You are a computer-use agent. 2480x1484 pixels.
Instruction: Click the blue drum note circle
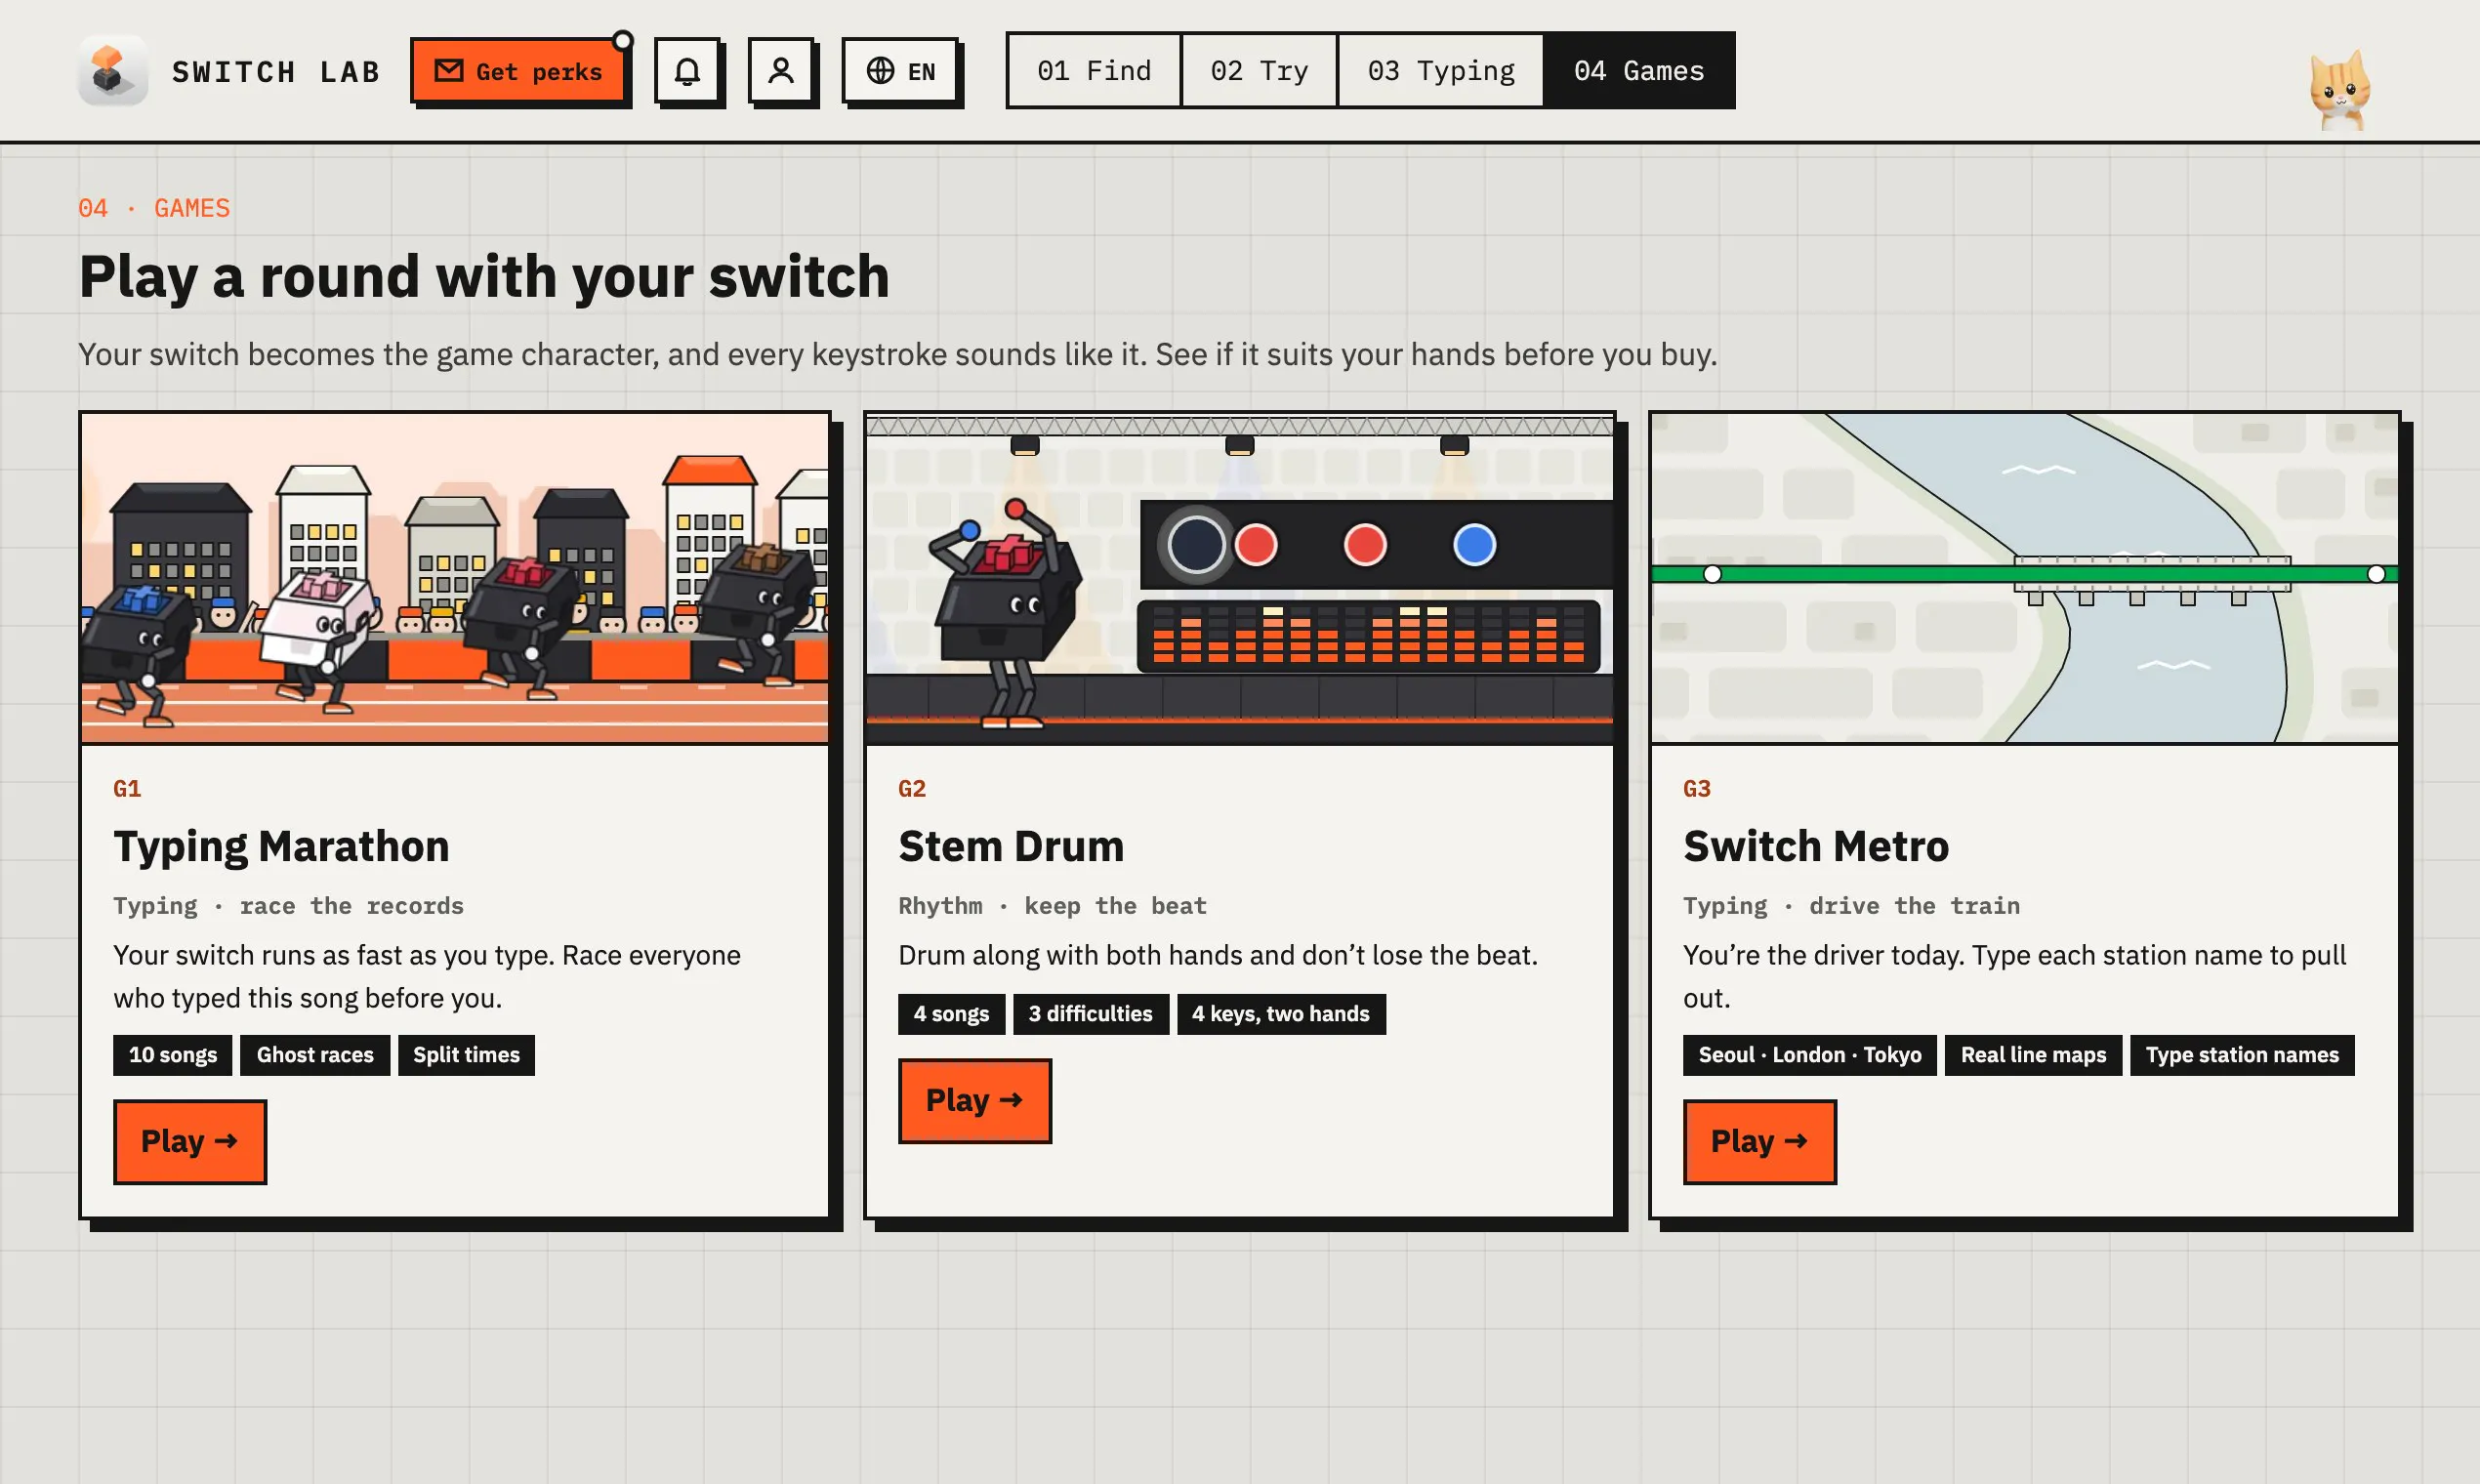coord(1474,545)
